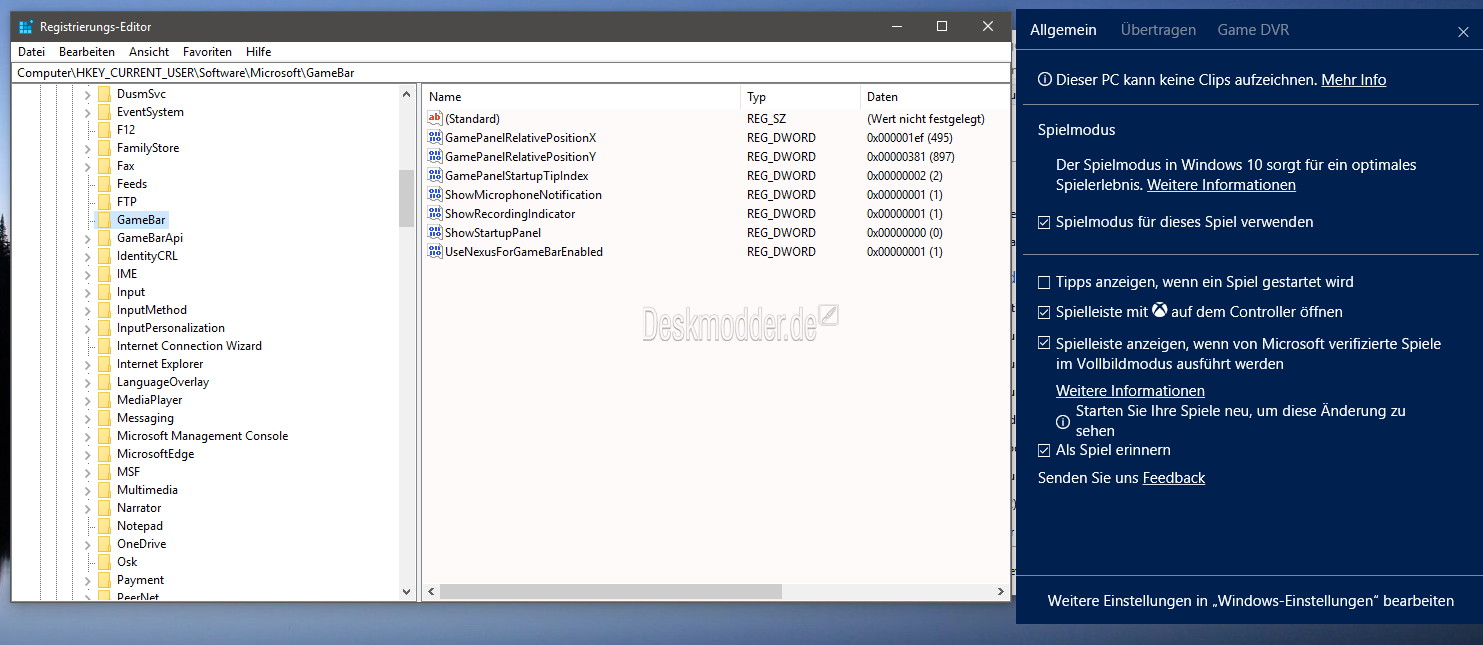Click the FamilyStore folder icon
This screenshot has width=1483, height=645.
(x=104, y=148)
